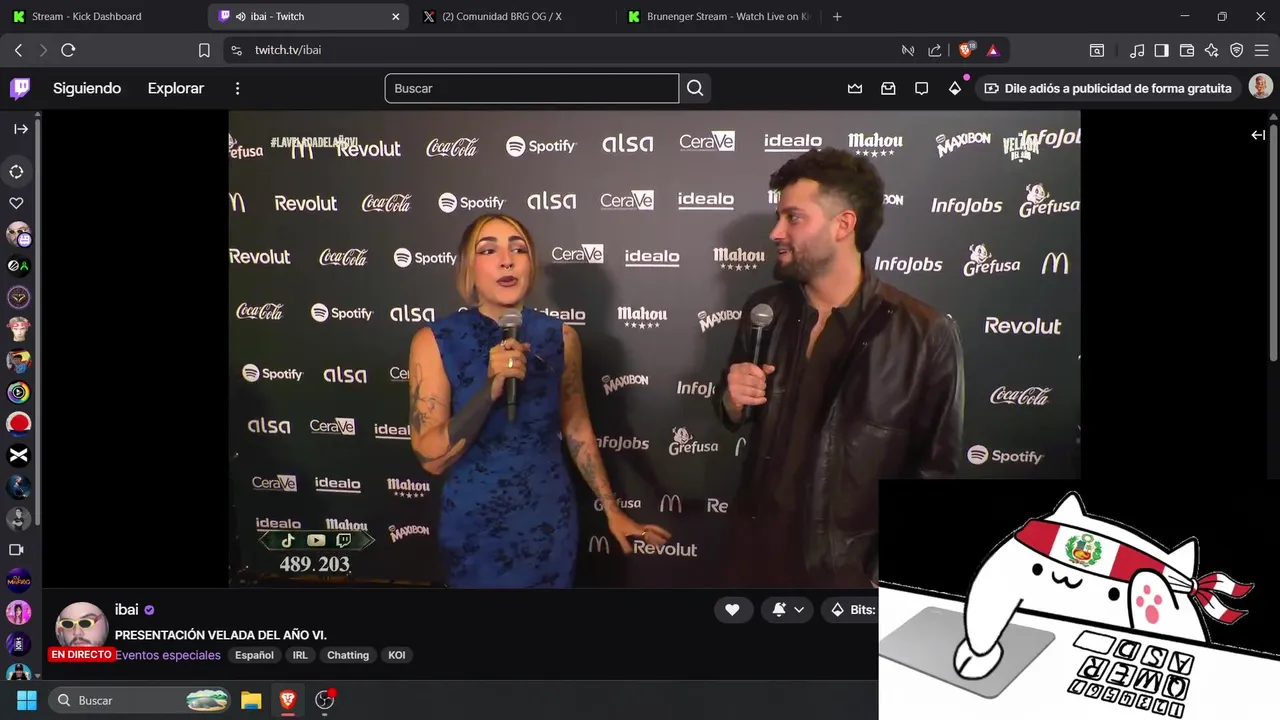Open the Get Bits diamond icon in header
The height and width of the screenshot is (720, 1280).
955,88
